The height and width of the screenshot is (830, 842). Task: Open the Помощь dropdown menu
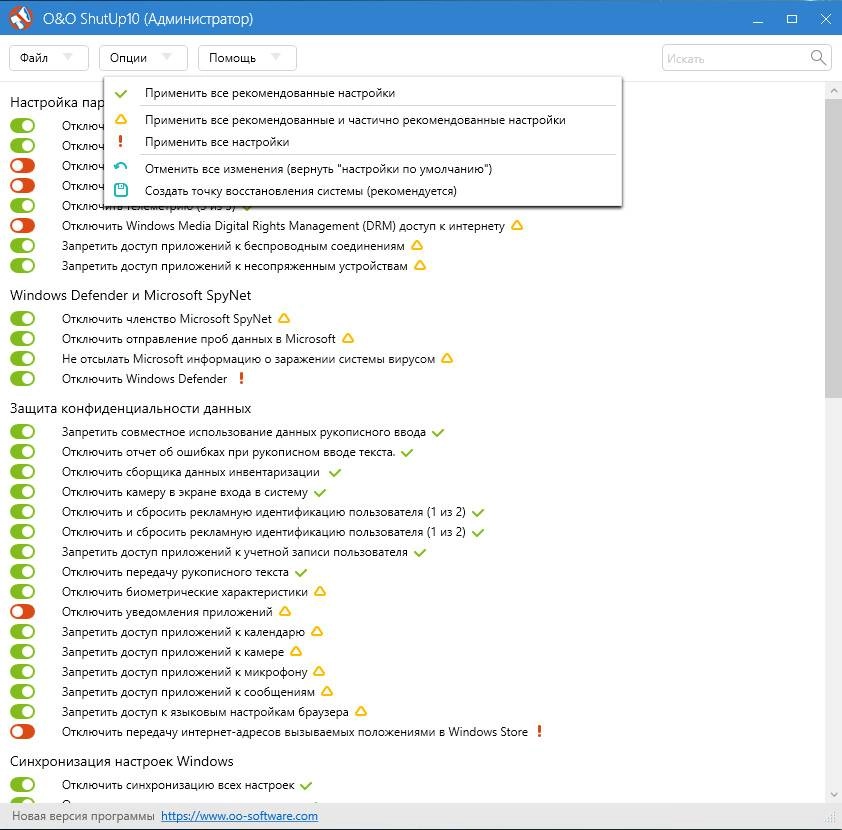pos(247,58)
